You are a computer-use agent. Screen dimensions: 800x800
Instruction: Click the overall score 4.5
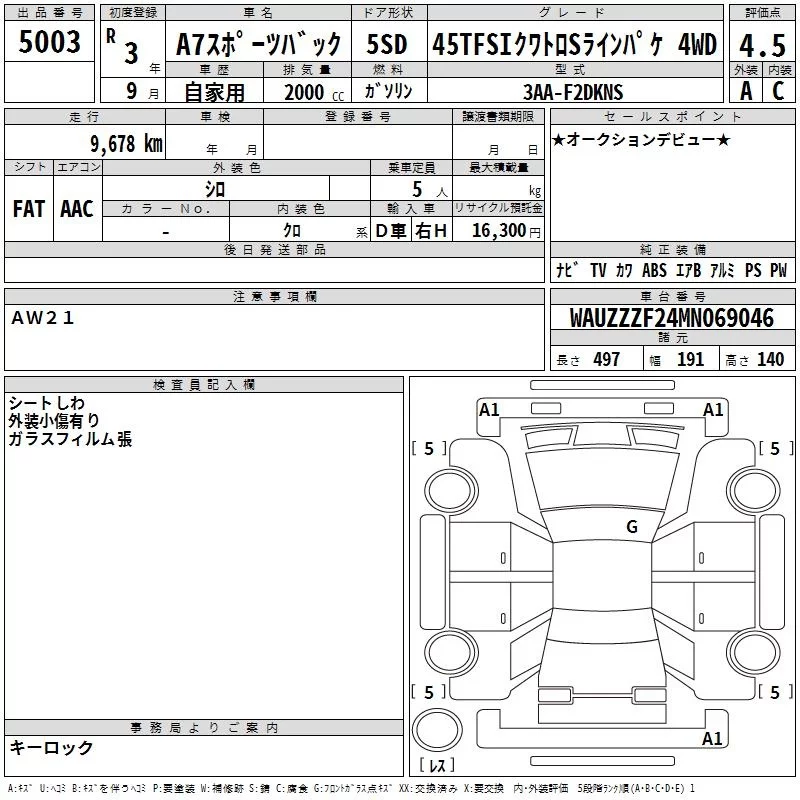click(x=762, y=45)
